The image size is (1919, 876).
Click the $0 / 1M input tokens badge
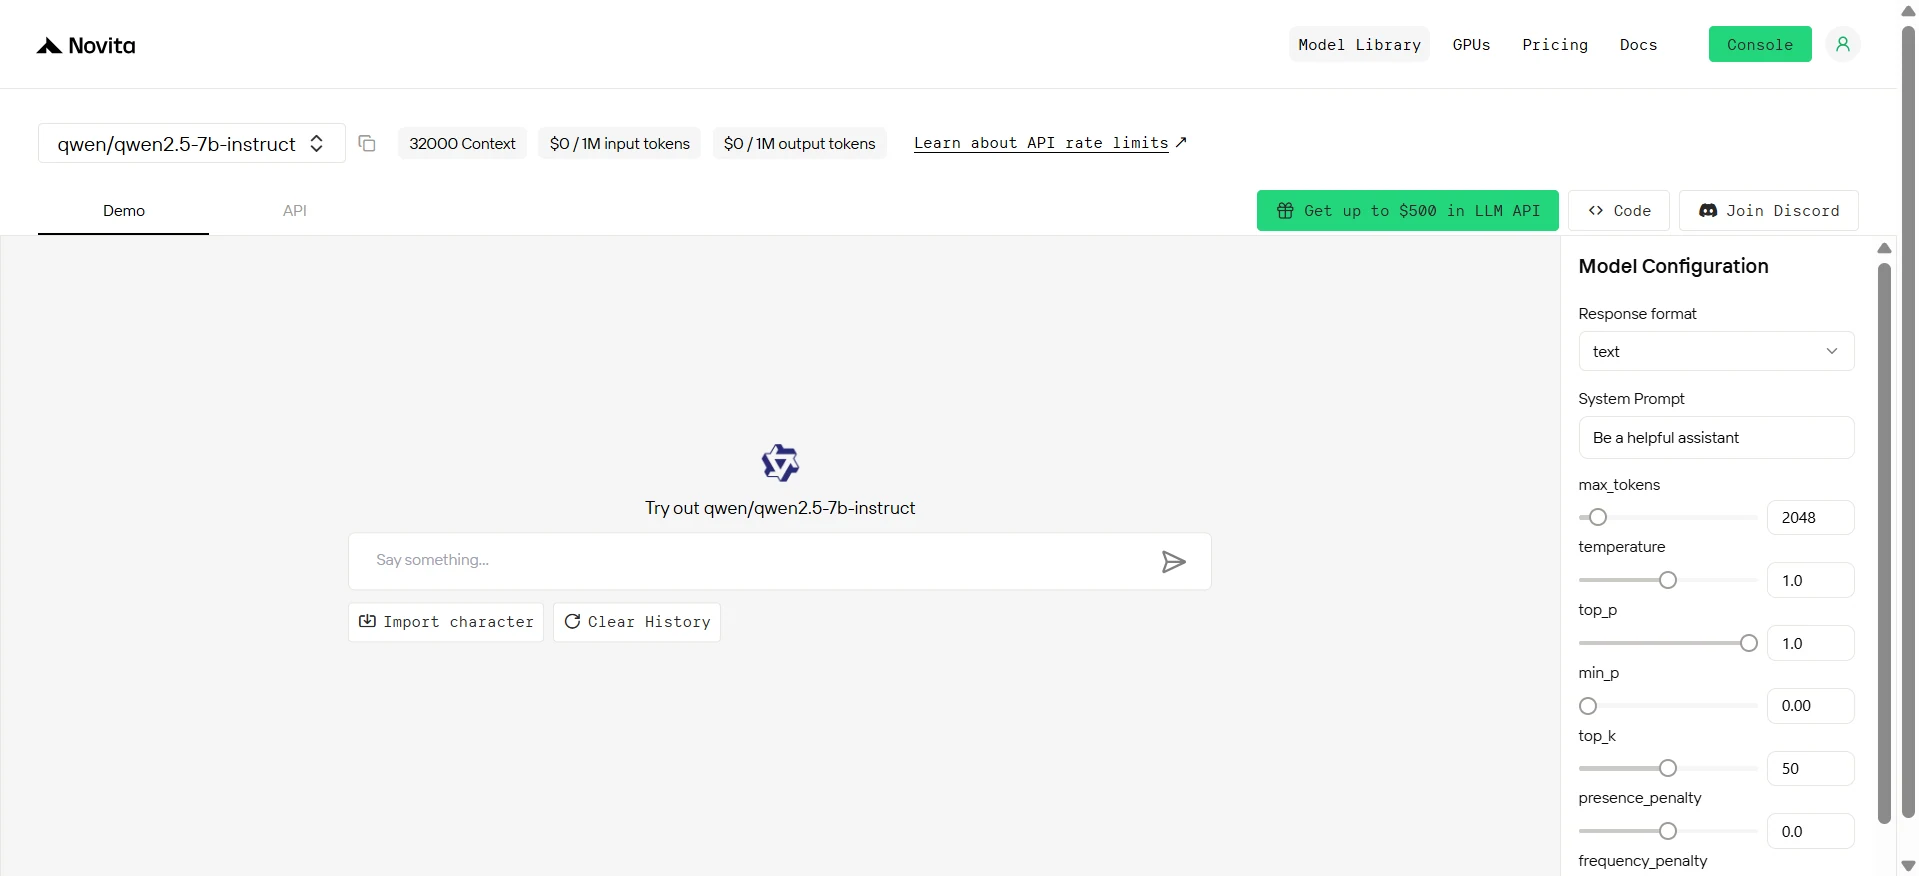(x=620, y=143)
